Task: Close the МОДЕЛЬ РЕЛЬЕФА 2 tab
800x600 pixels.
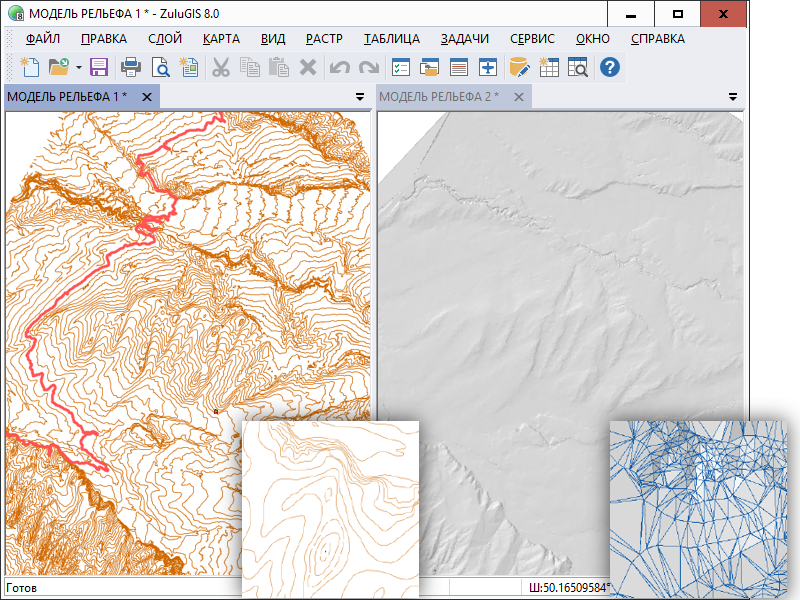Action: [518, 97]
